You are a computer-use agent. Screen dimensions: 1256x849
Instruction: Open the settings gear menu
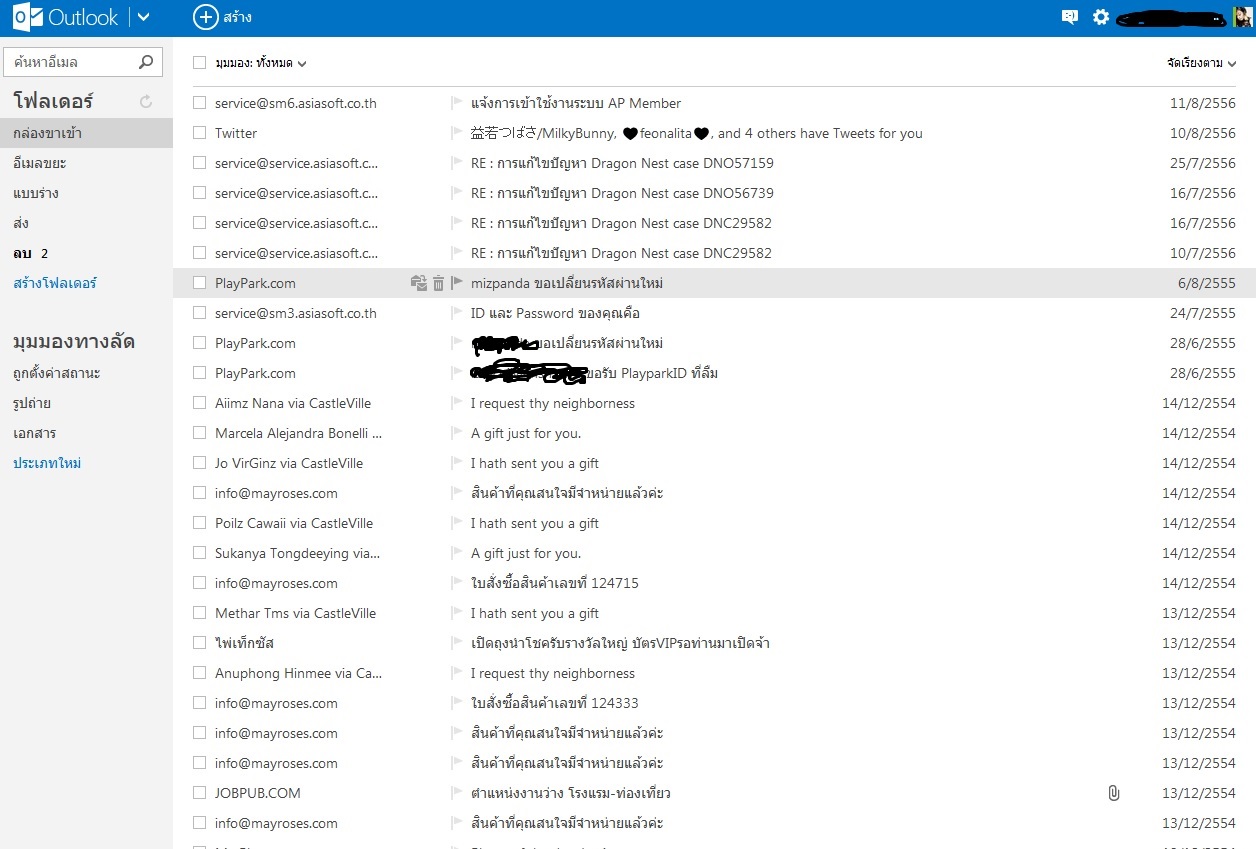[1101, 17]
